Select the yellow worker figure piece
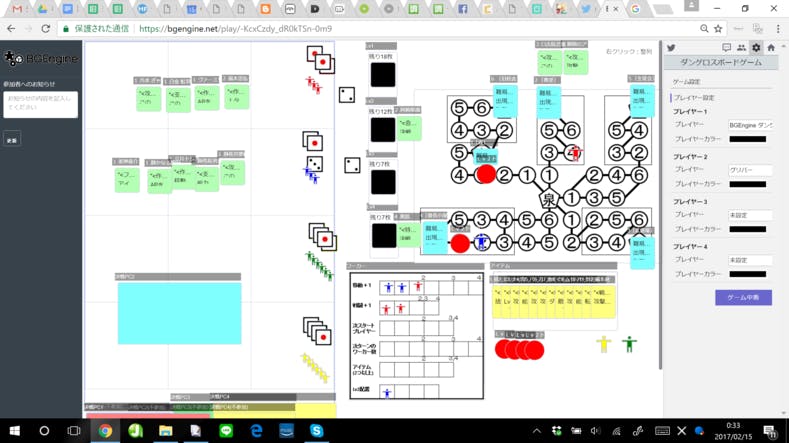The image size is (789, 443). (x=603, y=344)
